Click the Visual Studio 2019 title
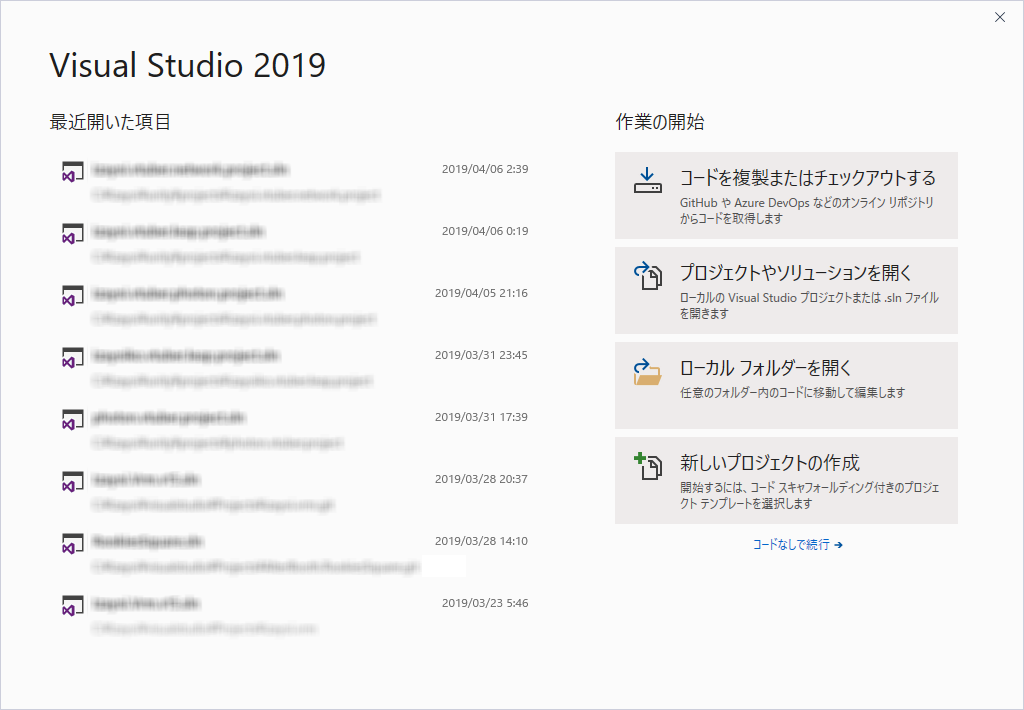Screen dimensions: 1024x710 point(187,65)
